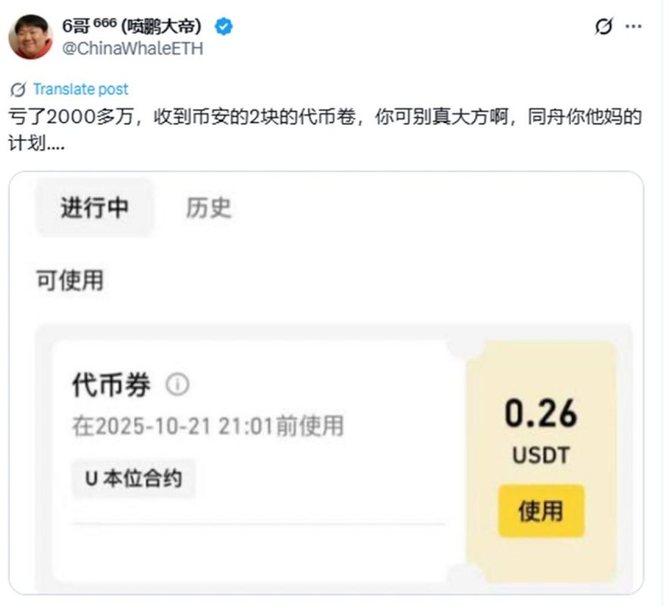Click the 0.26 voucher amount

coord(541,413)
